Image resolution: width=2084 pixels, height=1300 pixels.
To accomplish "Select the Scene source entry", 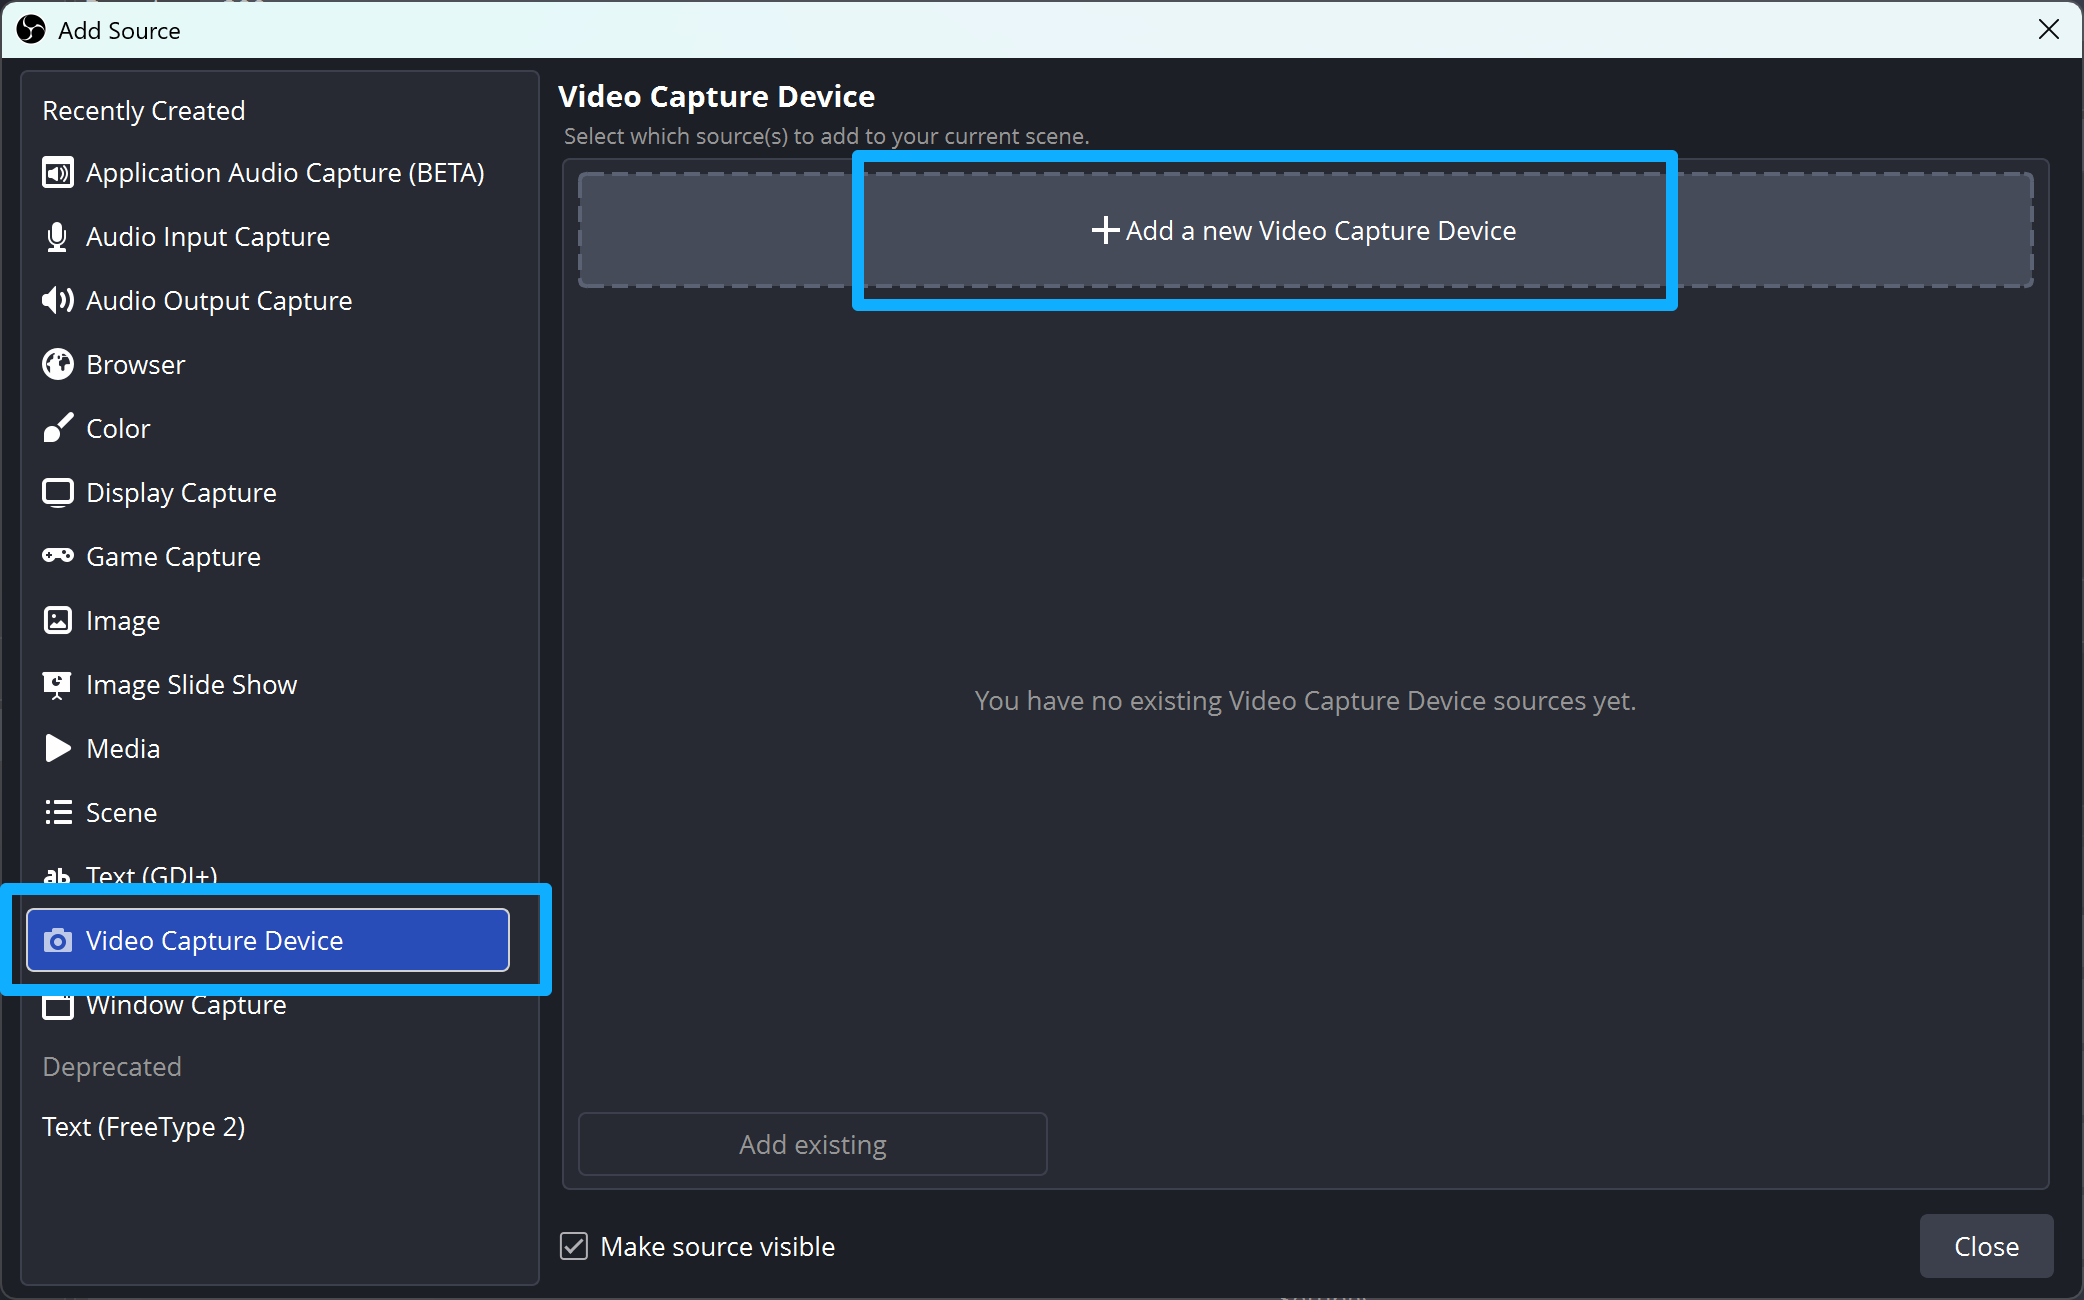I will 268,813.
